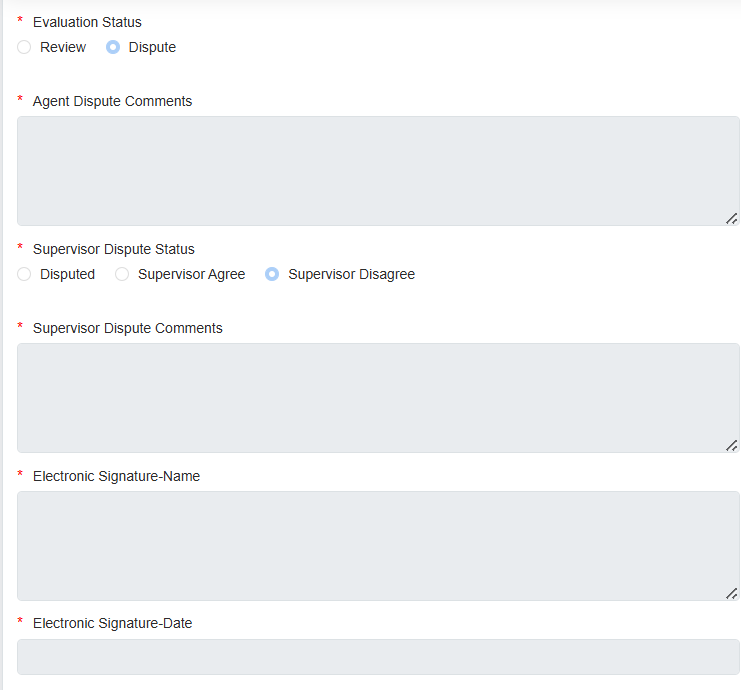Screen dimensions: 741x690
Task: Click the Electronic Signature-Name heading label
Action: coord(116,476)
